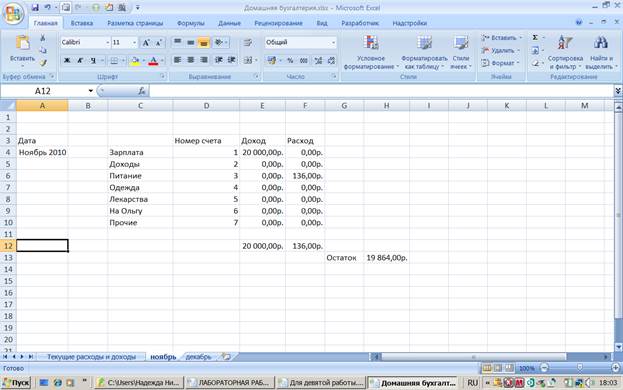The image size is (623, 390).
Task: Switch to the Формулы ribbon tab
Action: tap(191, 23)
